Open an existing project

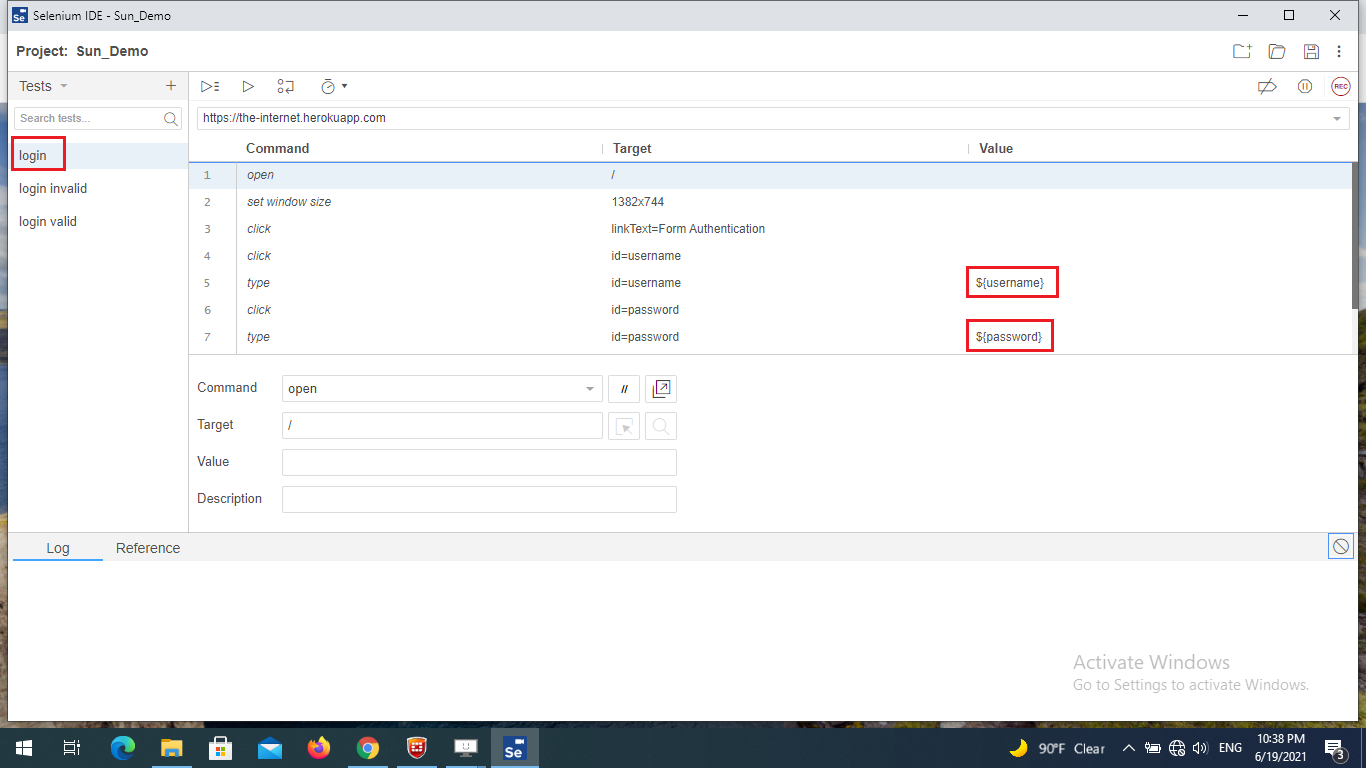click(1277, 52)
